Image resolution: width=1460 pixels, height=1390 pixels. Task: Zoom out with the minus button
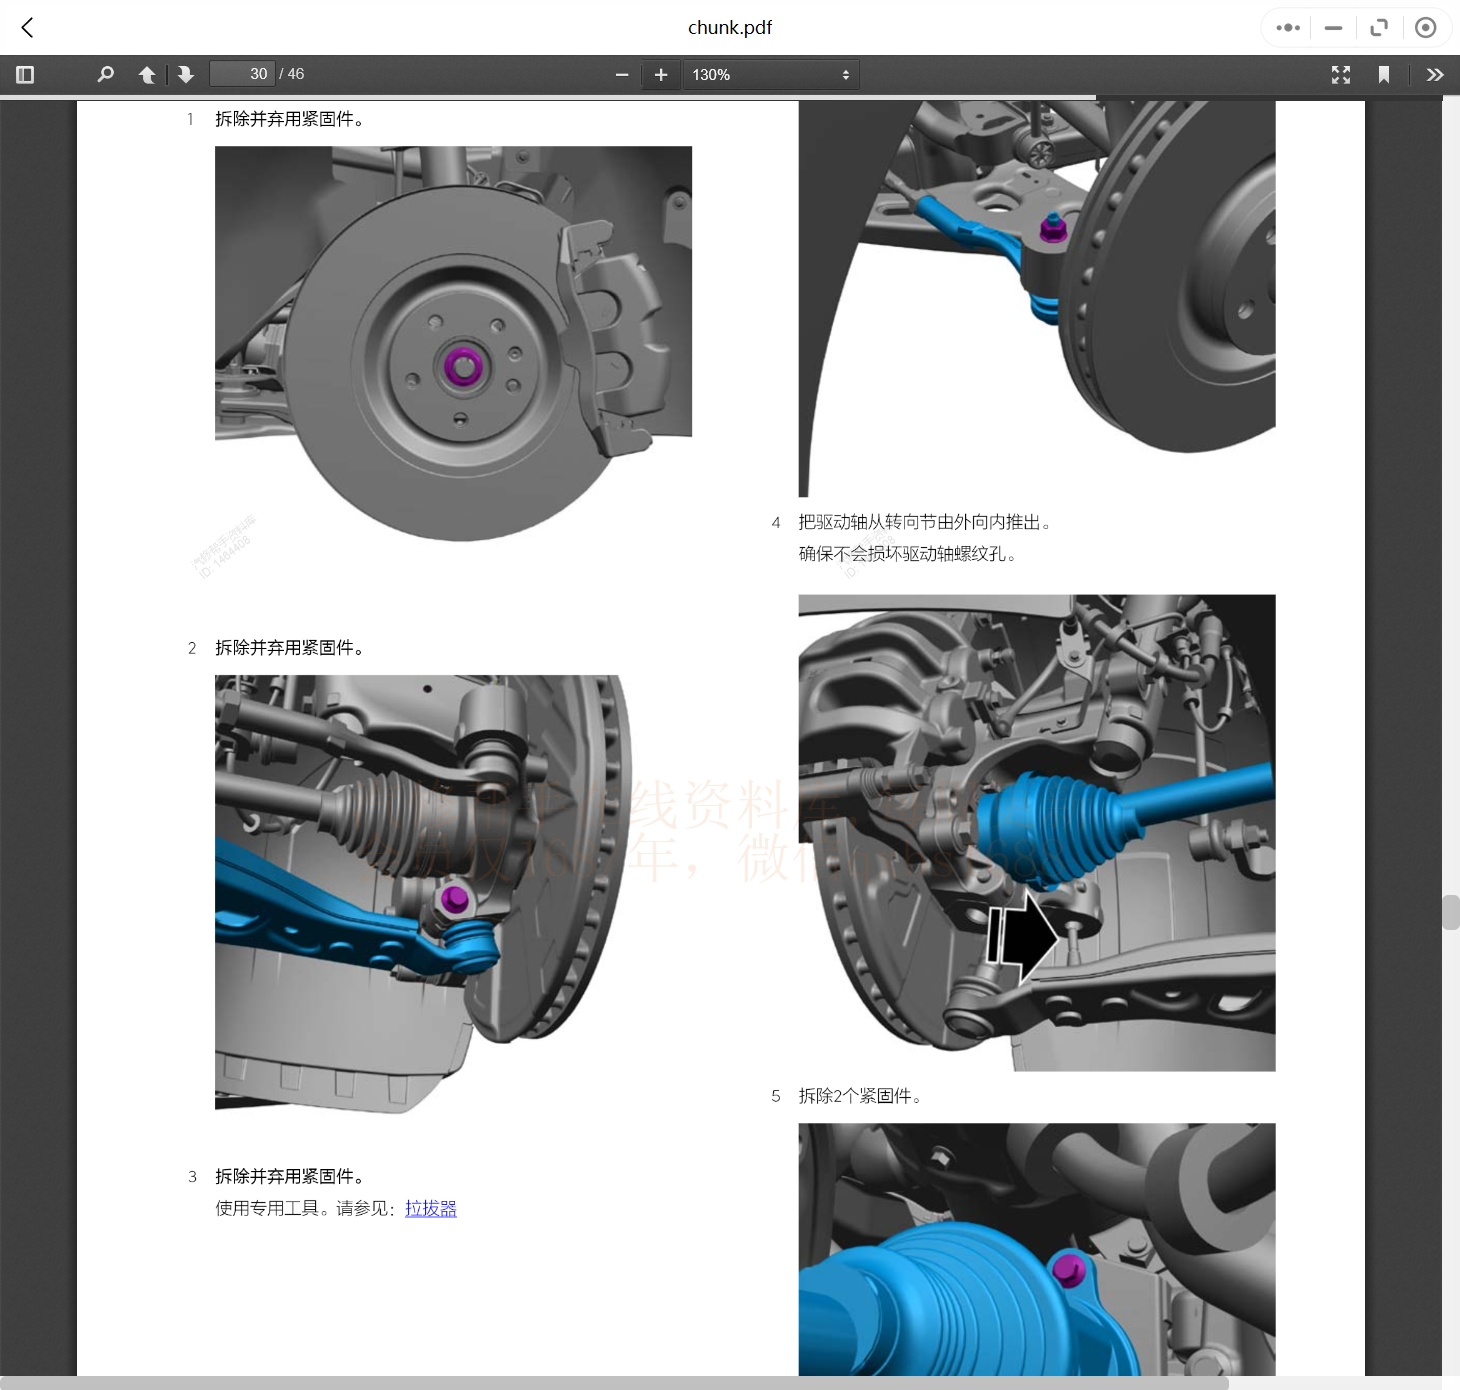tap(622, 75)
